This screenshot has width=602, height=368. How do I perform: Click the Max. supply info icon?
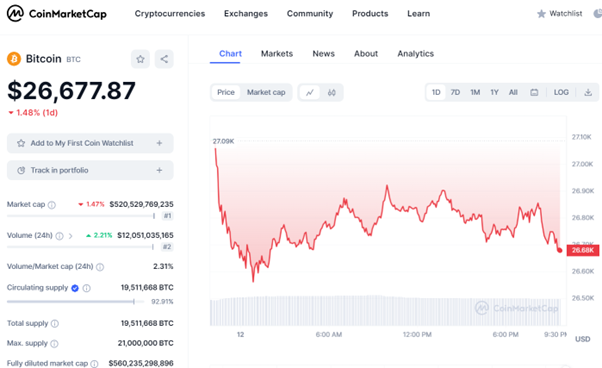coord(54,343)
